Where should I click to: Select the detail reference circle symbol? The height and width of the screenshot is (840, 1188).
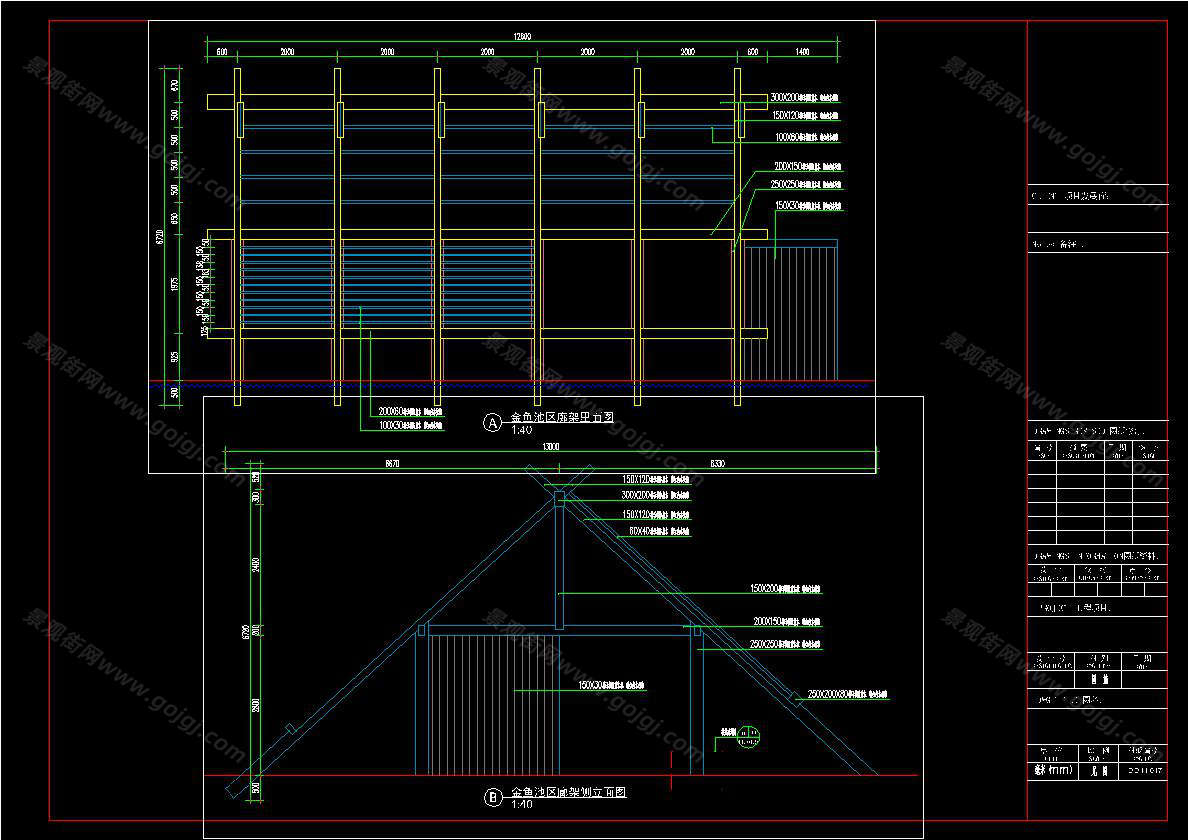click(747, 737)
